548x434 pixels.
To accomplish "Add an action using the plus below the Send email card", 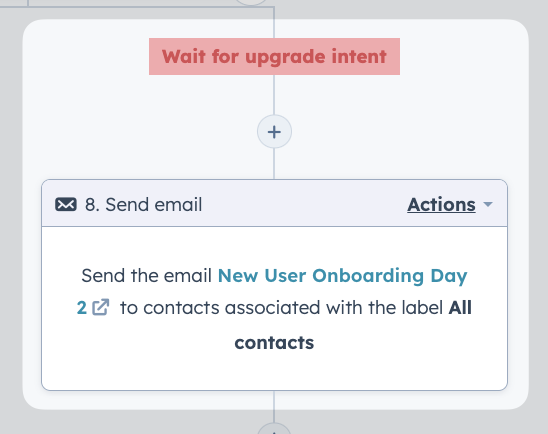I will 274,429.
